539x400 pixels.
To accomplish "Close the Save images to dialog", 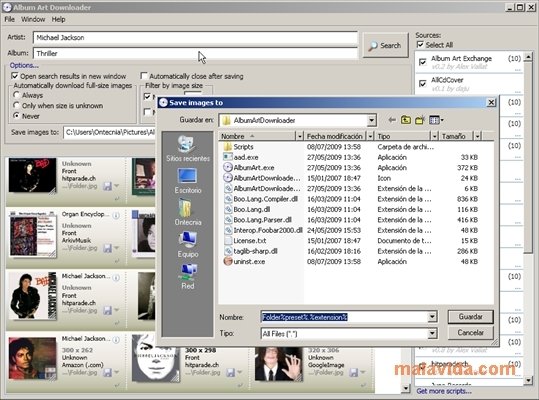I will coord(491,102).
